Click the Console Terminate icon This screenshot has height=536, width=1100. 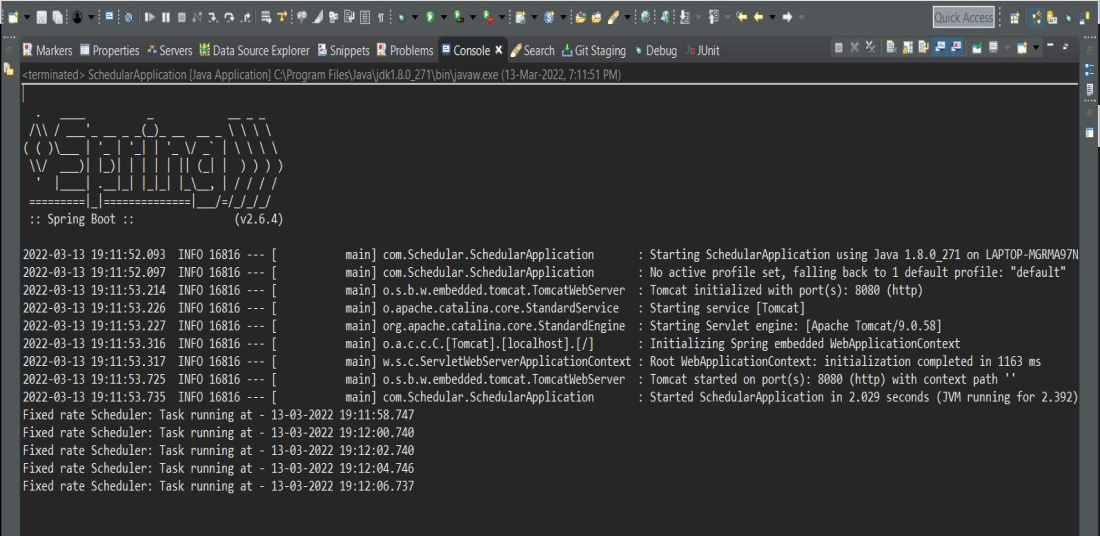[838, 47]
